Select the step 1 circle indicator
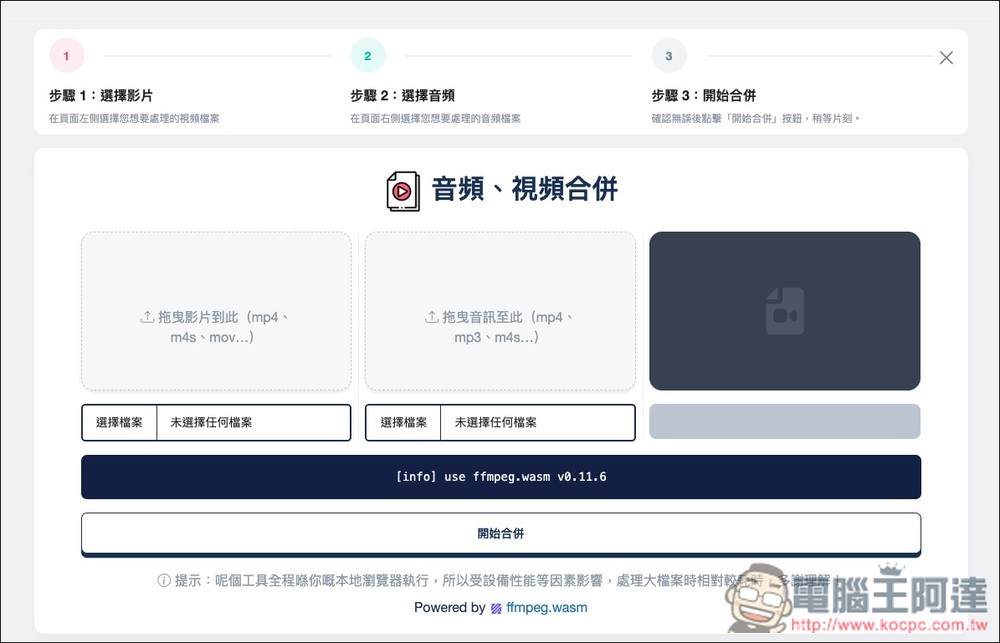 (66, 55)
